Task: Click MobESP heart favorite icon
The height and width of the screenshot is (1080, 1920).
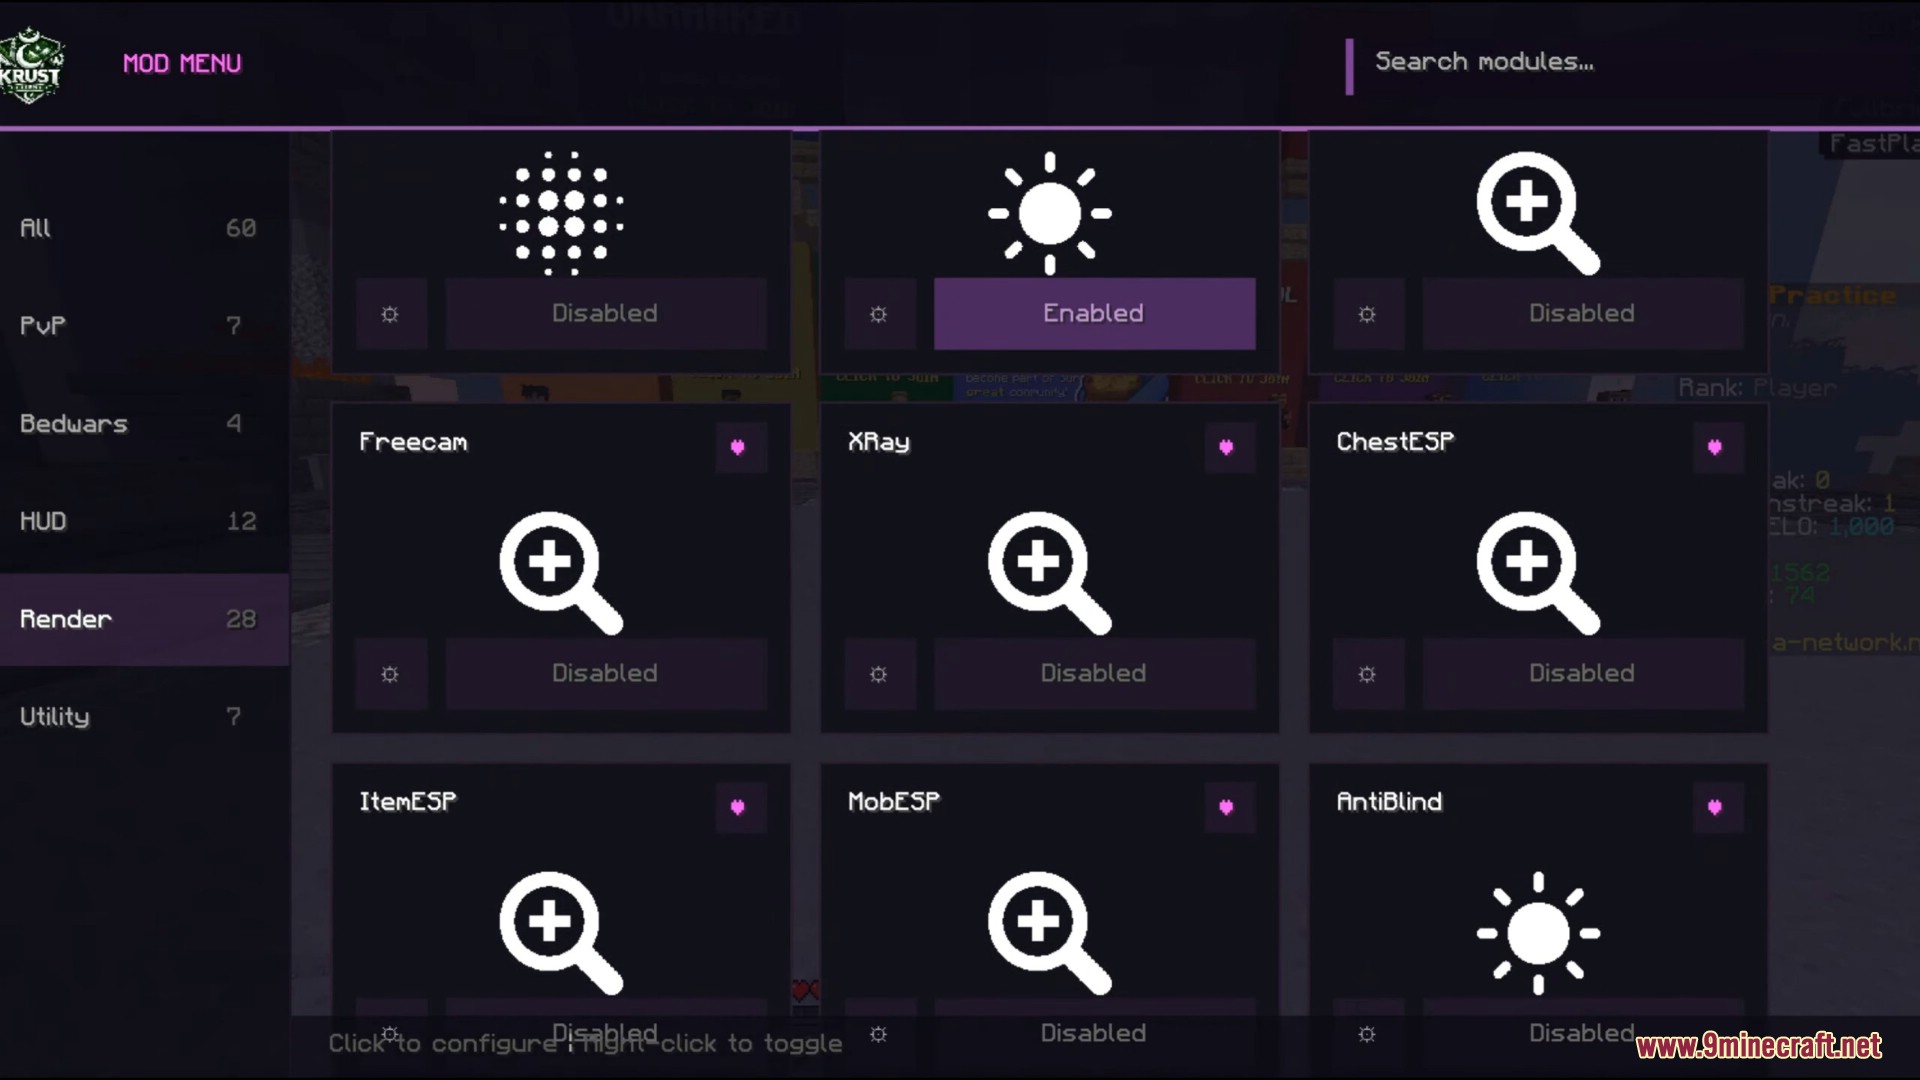Action: (x=1227, y=807)
